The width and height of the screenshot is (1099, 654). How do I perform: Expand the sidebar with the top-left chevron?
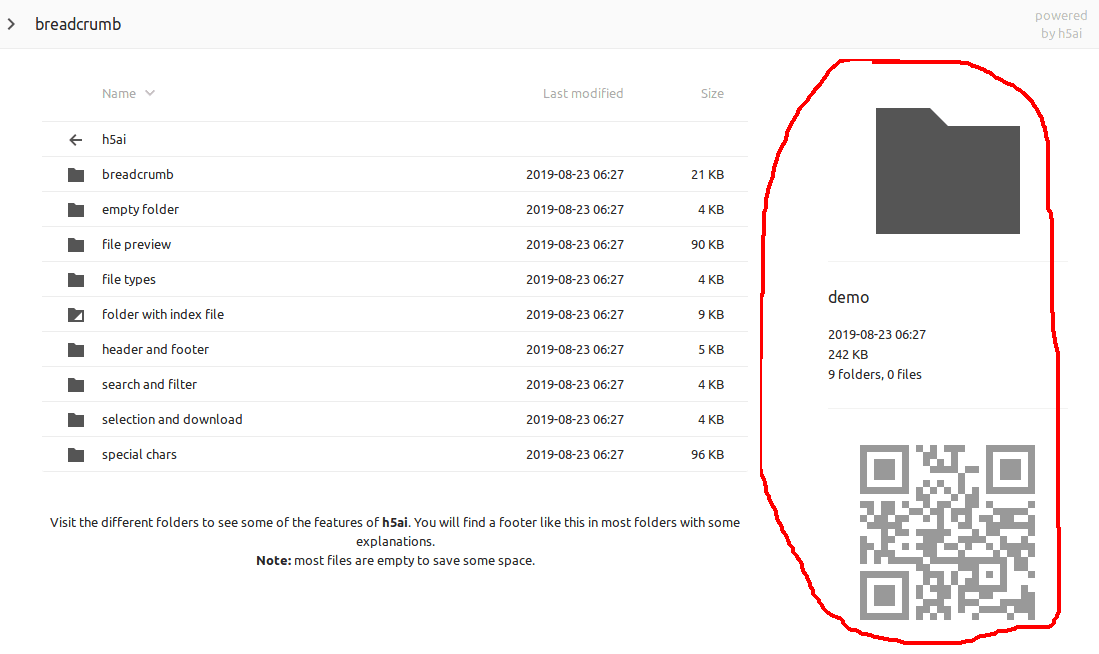point(11,24)
